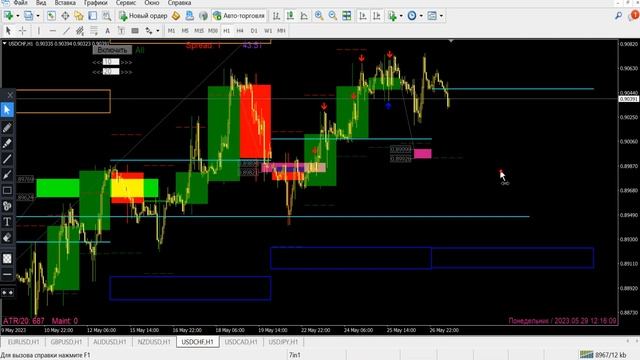Click >>> next to value 10
Viewport: 640px width, 360px height.
pos(126,62)
